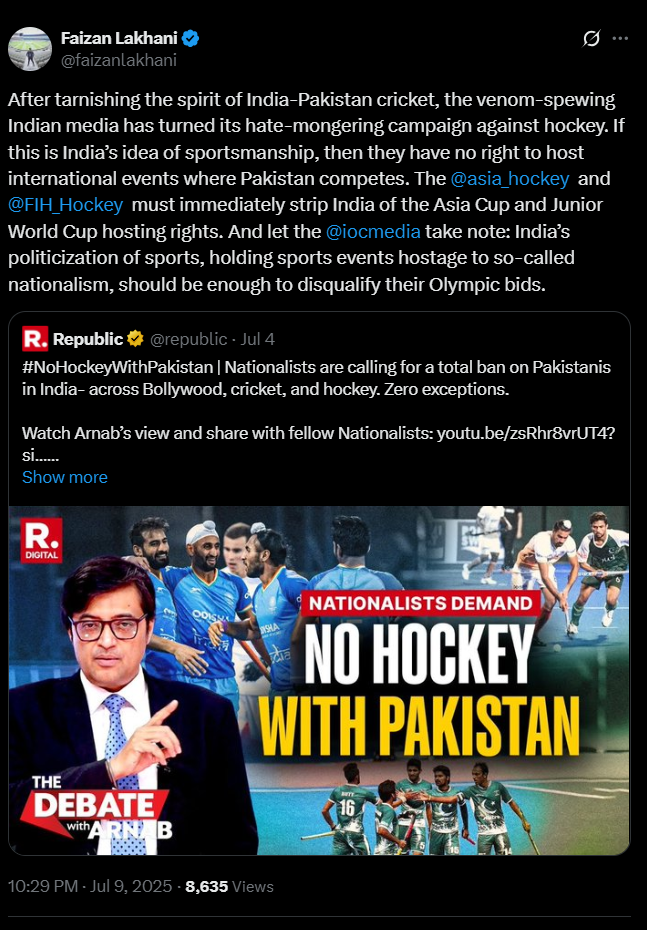The height and width of the screenshot is (930, 647).
Task: Expand quoted tweet with Show more
Action: pyautogui.click(x=65, y=477)
